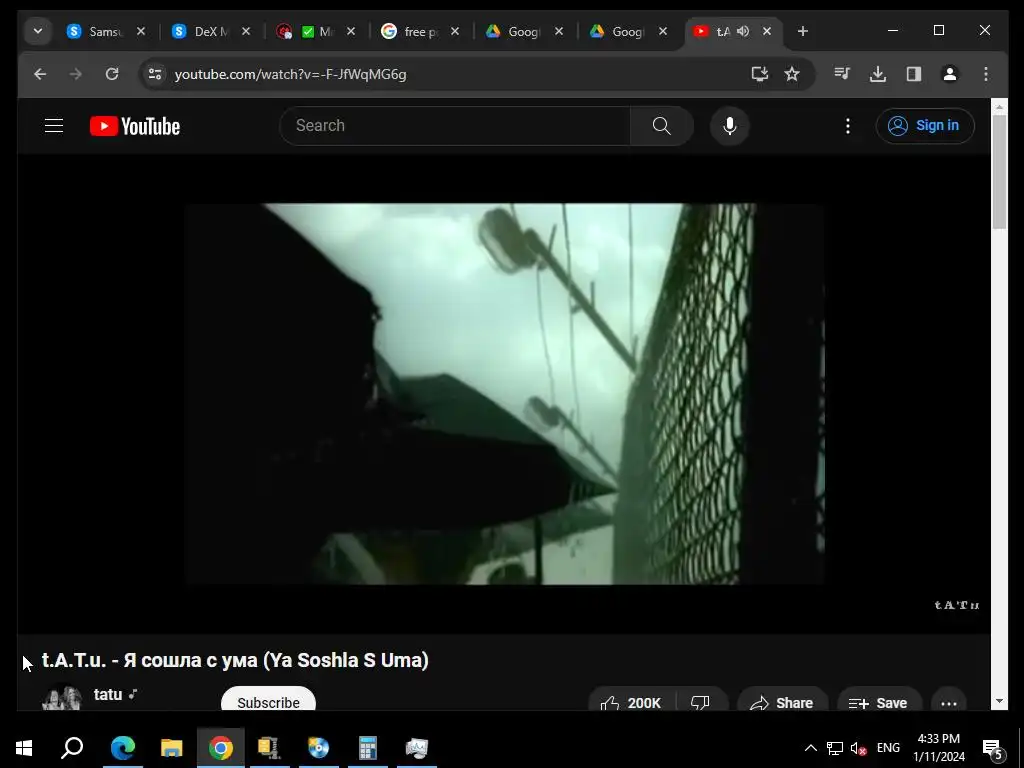Viewport: 1024px width, 768px height.
Task: Go to the YouTube home logo
Action: click(135, 126)
